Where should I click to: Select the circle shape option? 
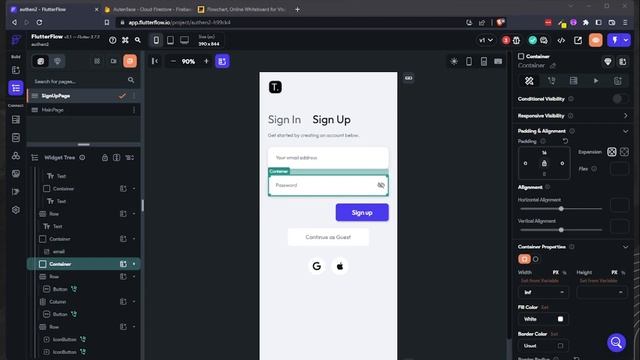click(536, 259)
